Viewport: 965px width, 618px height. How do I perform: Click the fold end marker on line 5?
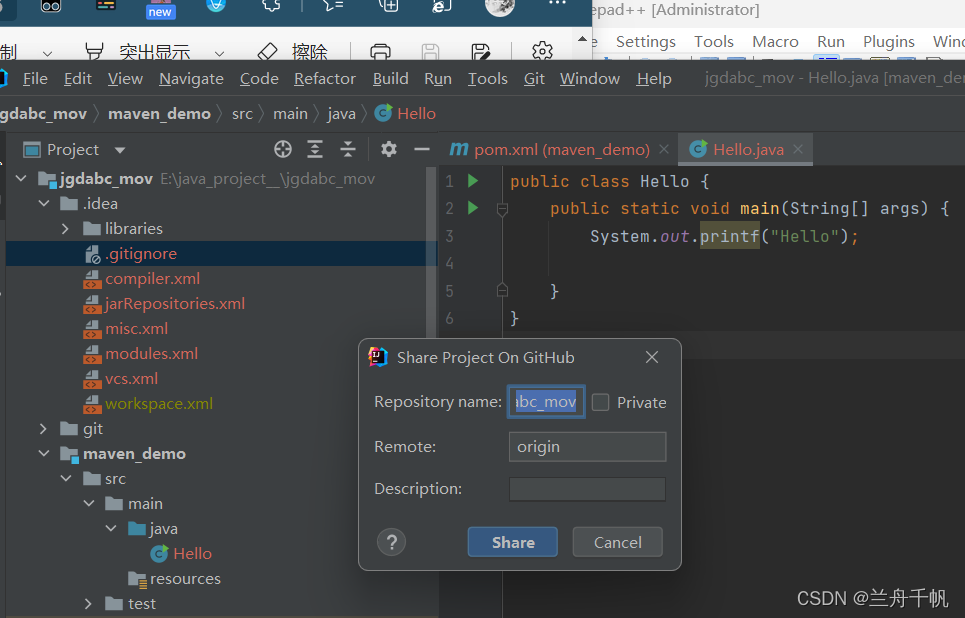pos(502,290)
